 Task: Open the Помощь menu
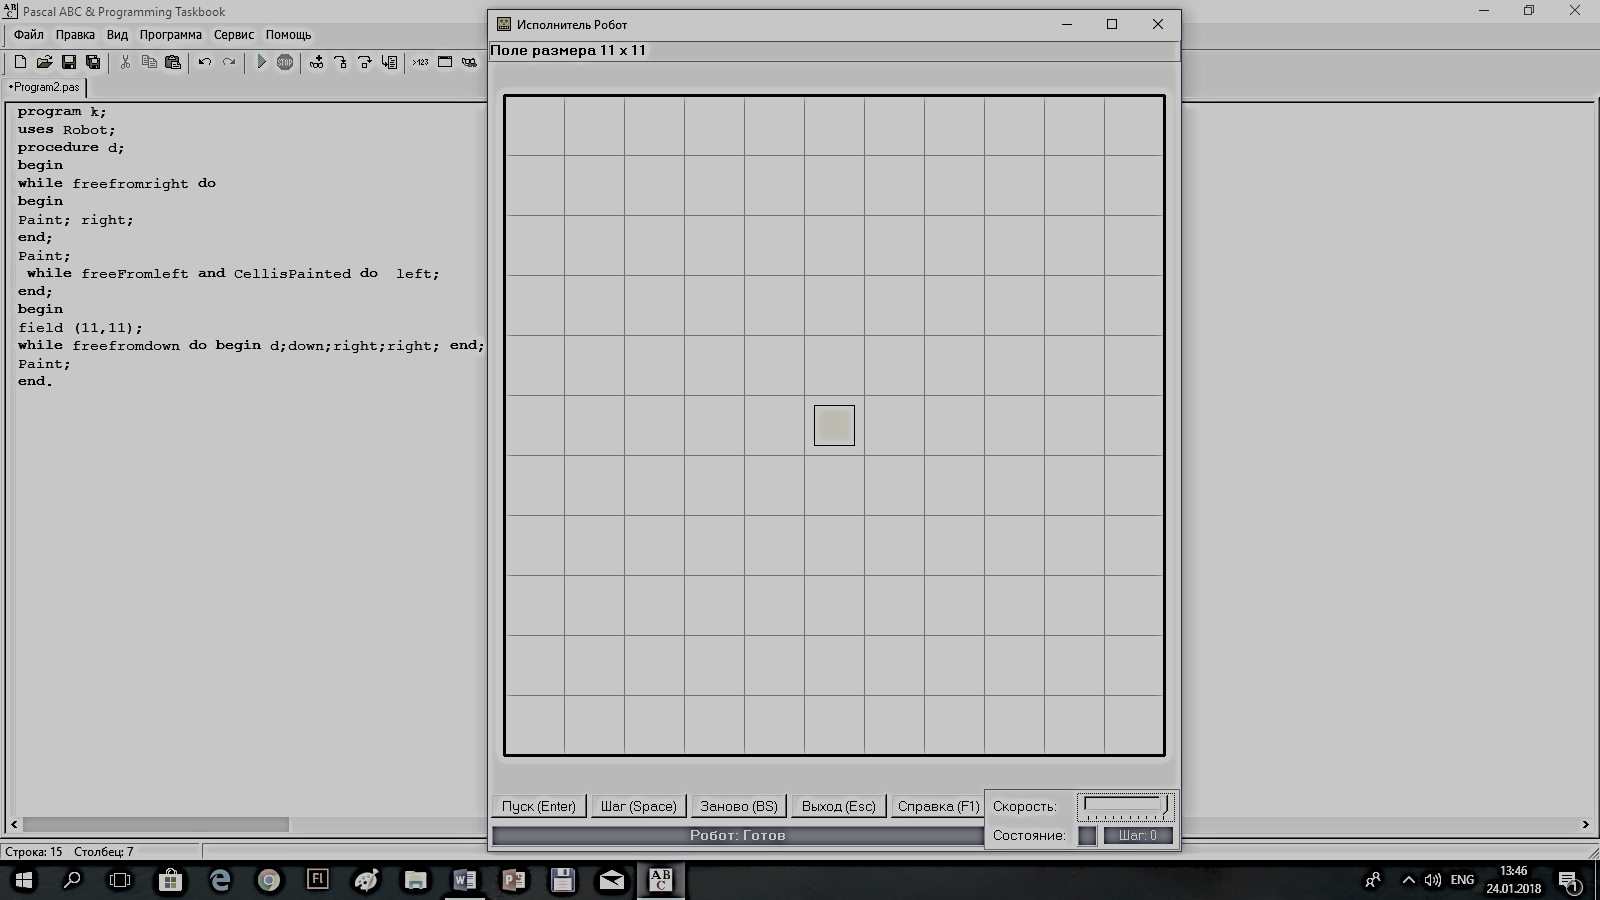tap(288, 34)
